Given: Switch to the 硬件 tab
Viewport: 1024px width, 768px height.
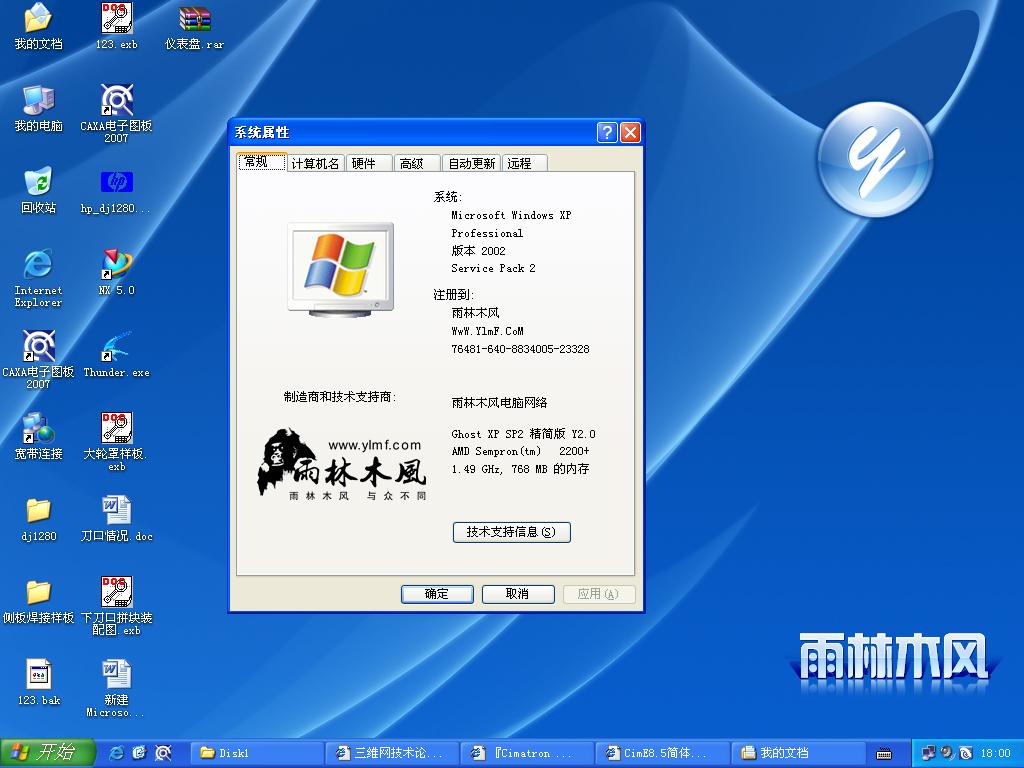Looking at the screenshot, I should tap(369, 163).
